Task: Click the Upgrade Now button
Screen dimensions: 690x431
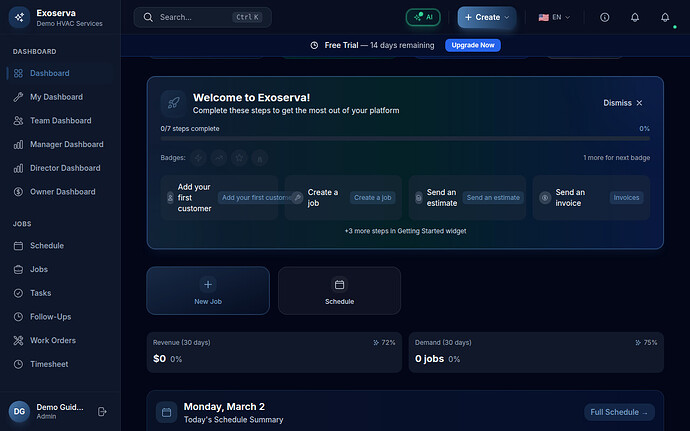Action: 473,45
